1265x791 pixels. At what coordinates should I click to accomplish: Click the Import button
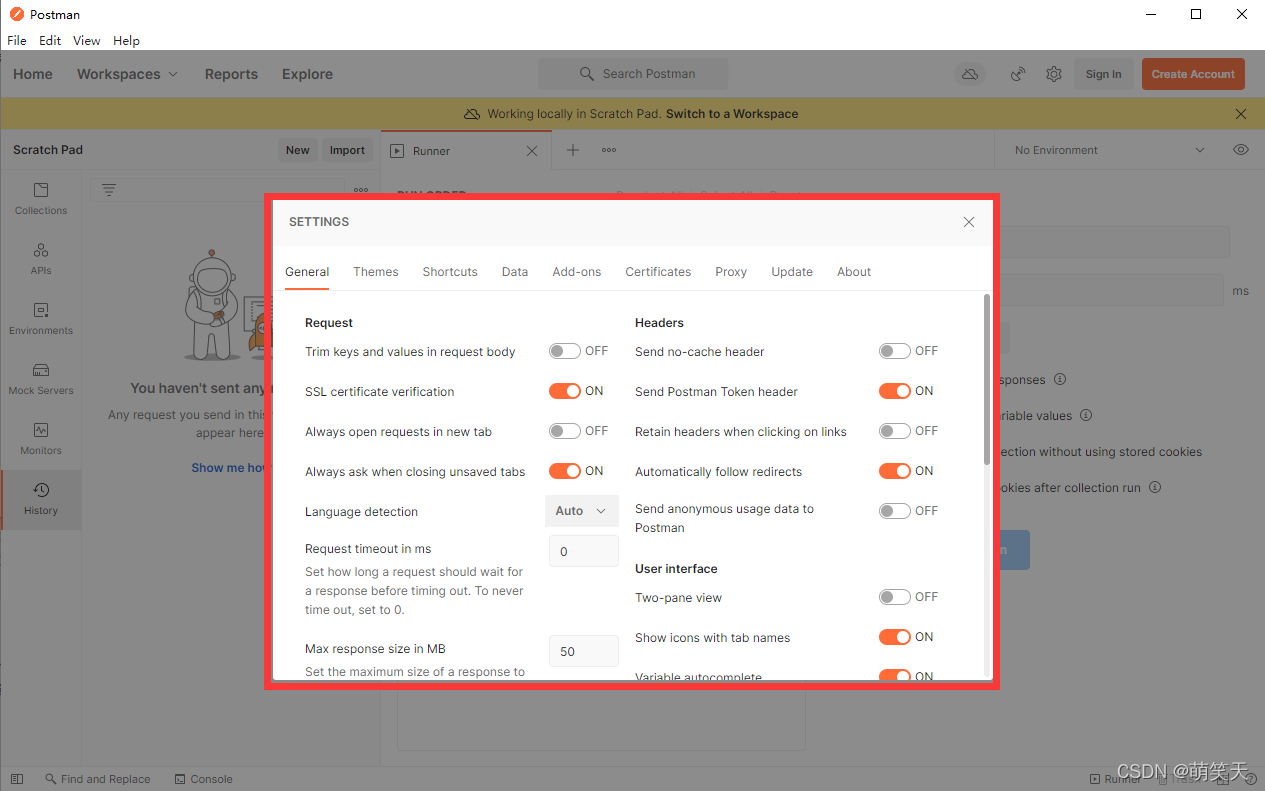(347, 150)
